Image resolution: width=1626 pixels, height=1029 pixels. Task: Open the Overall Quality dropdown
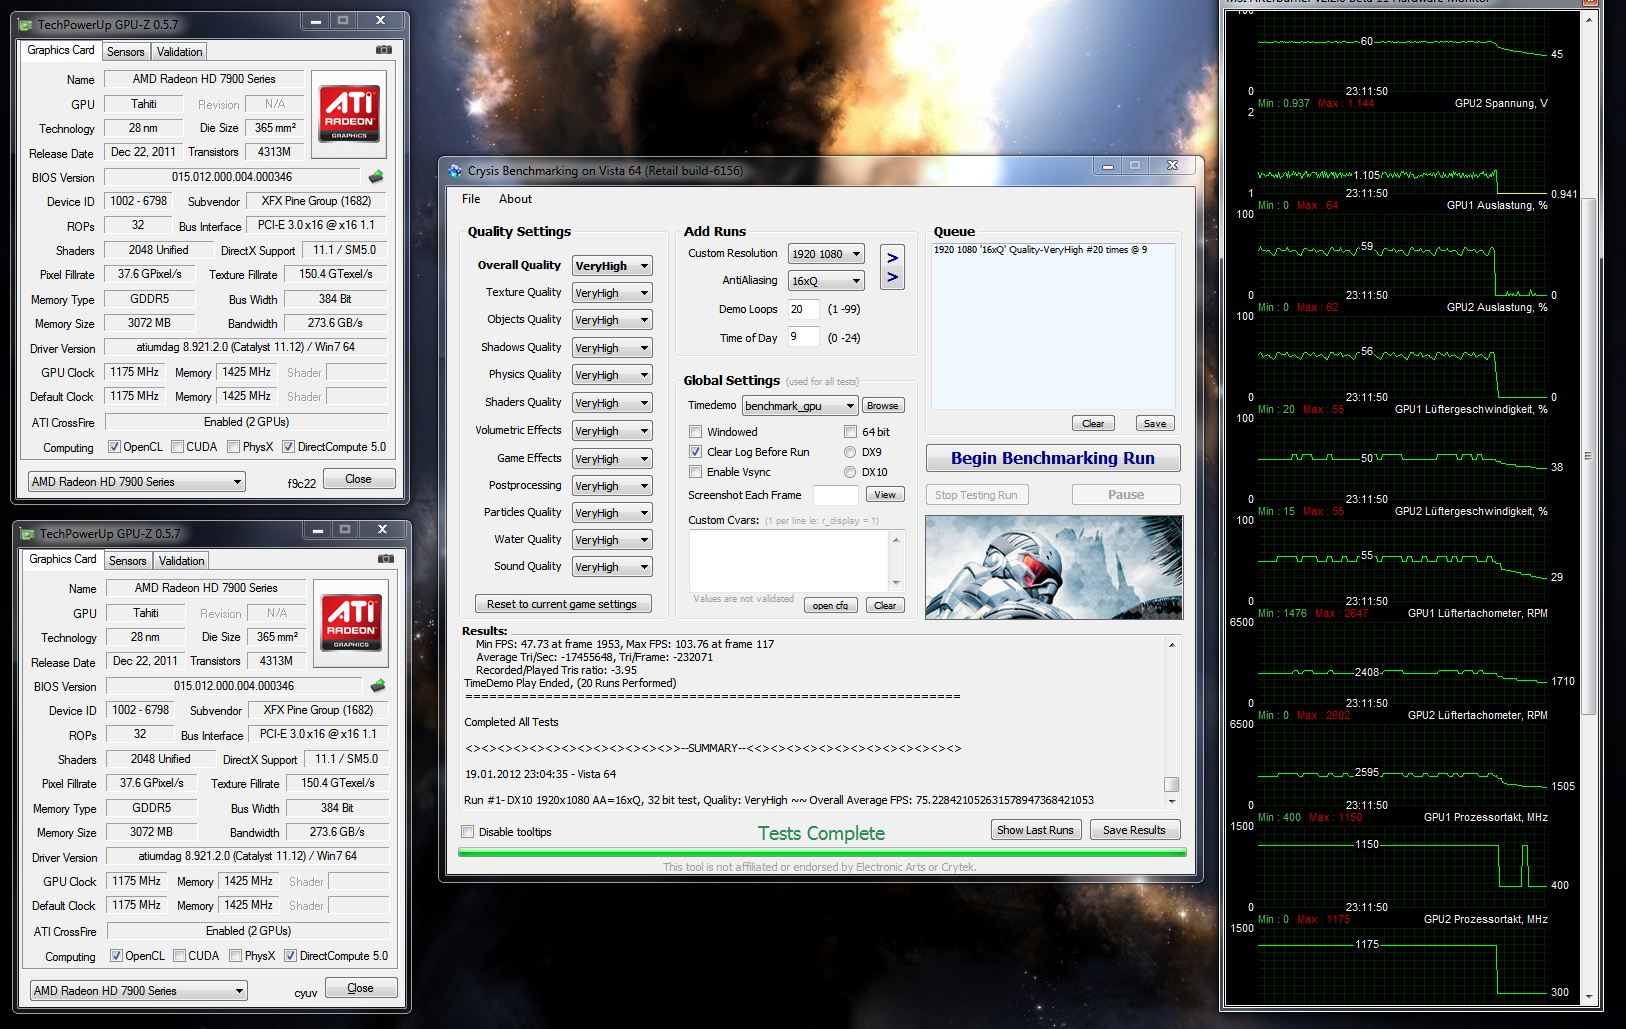612,266
